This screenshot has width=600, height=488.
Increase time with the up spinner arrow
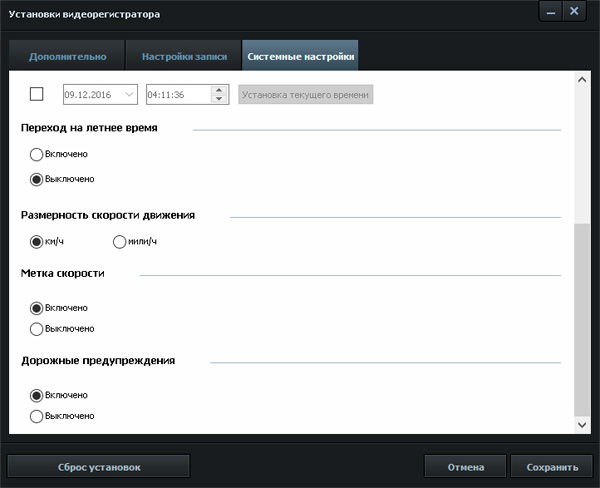click(x=219, y=89)
